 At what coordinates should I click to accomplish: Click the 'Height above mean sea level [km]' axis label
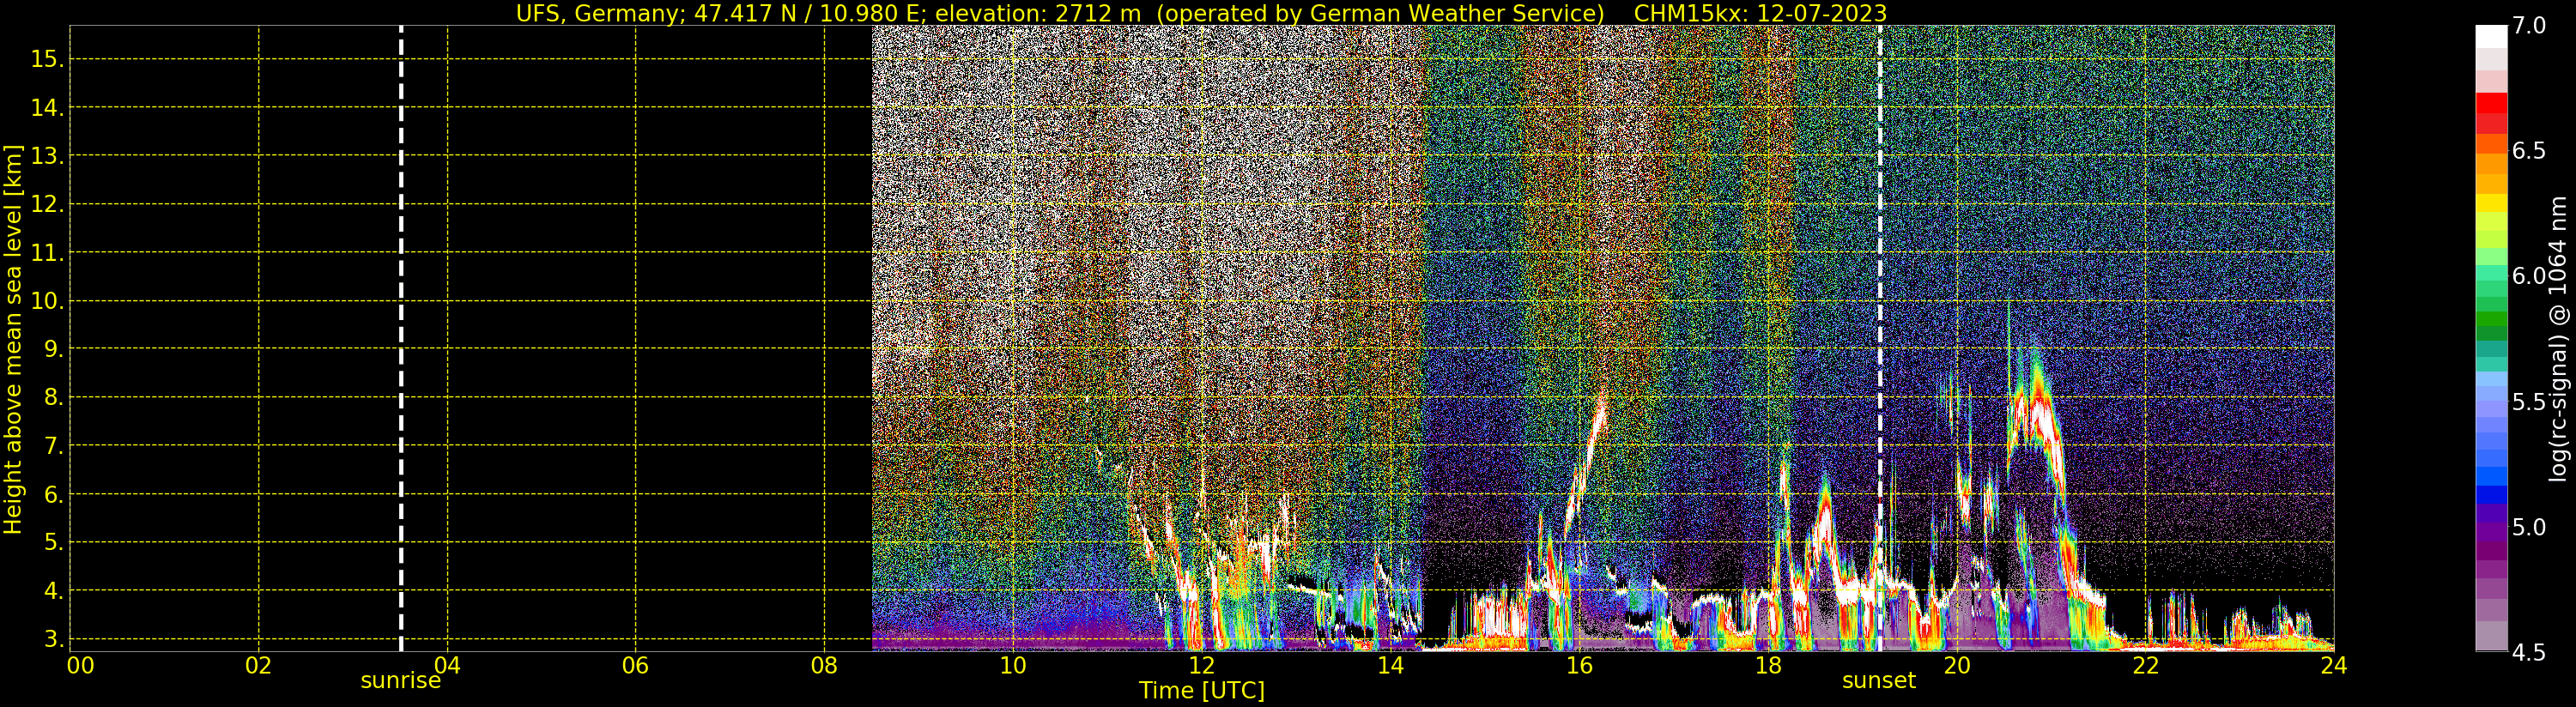[x=13, y=339]
